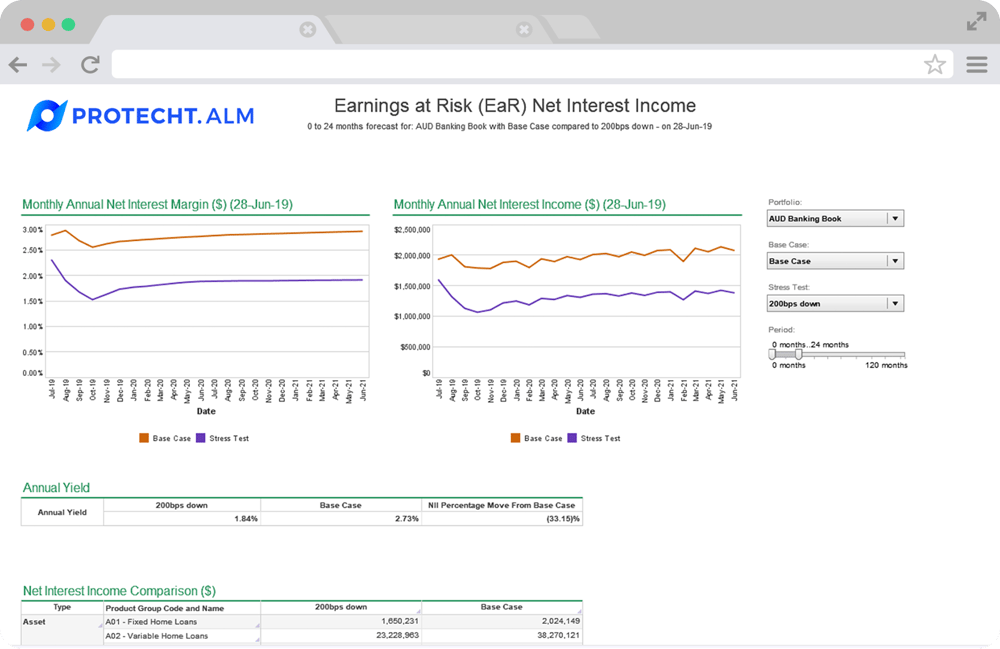This screenshot has height=649, width=1000.
Task: Click the expand arrows in the window corner
Action: pos(976,20)
